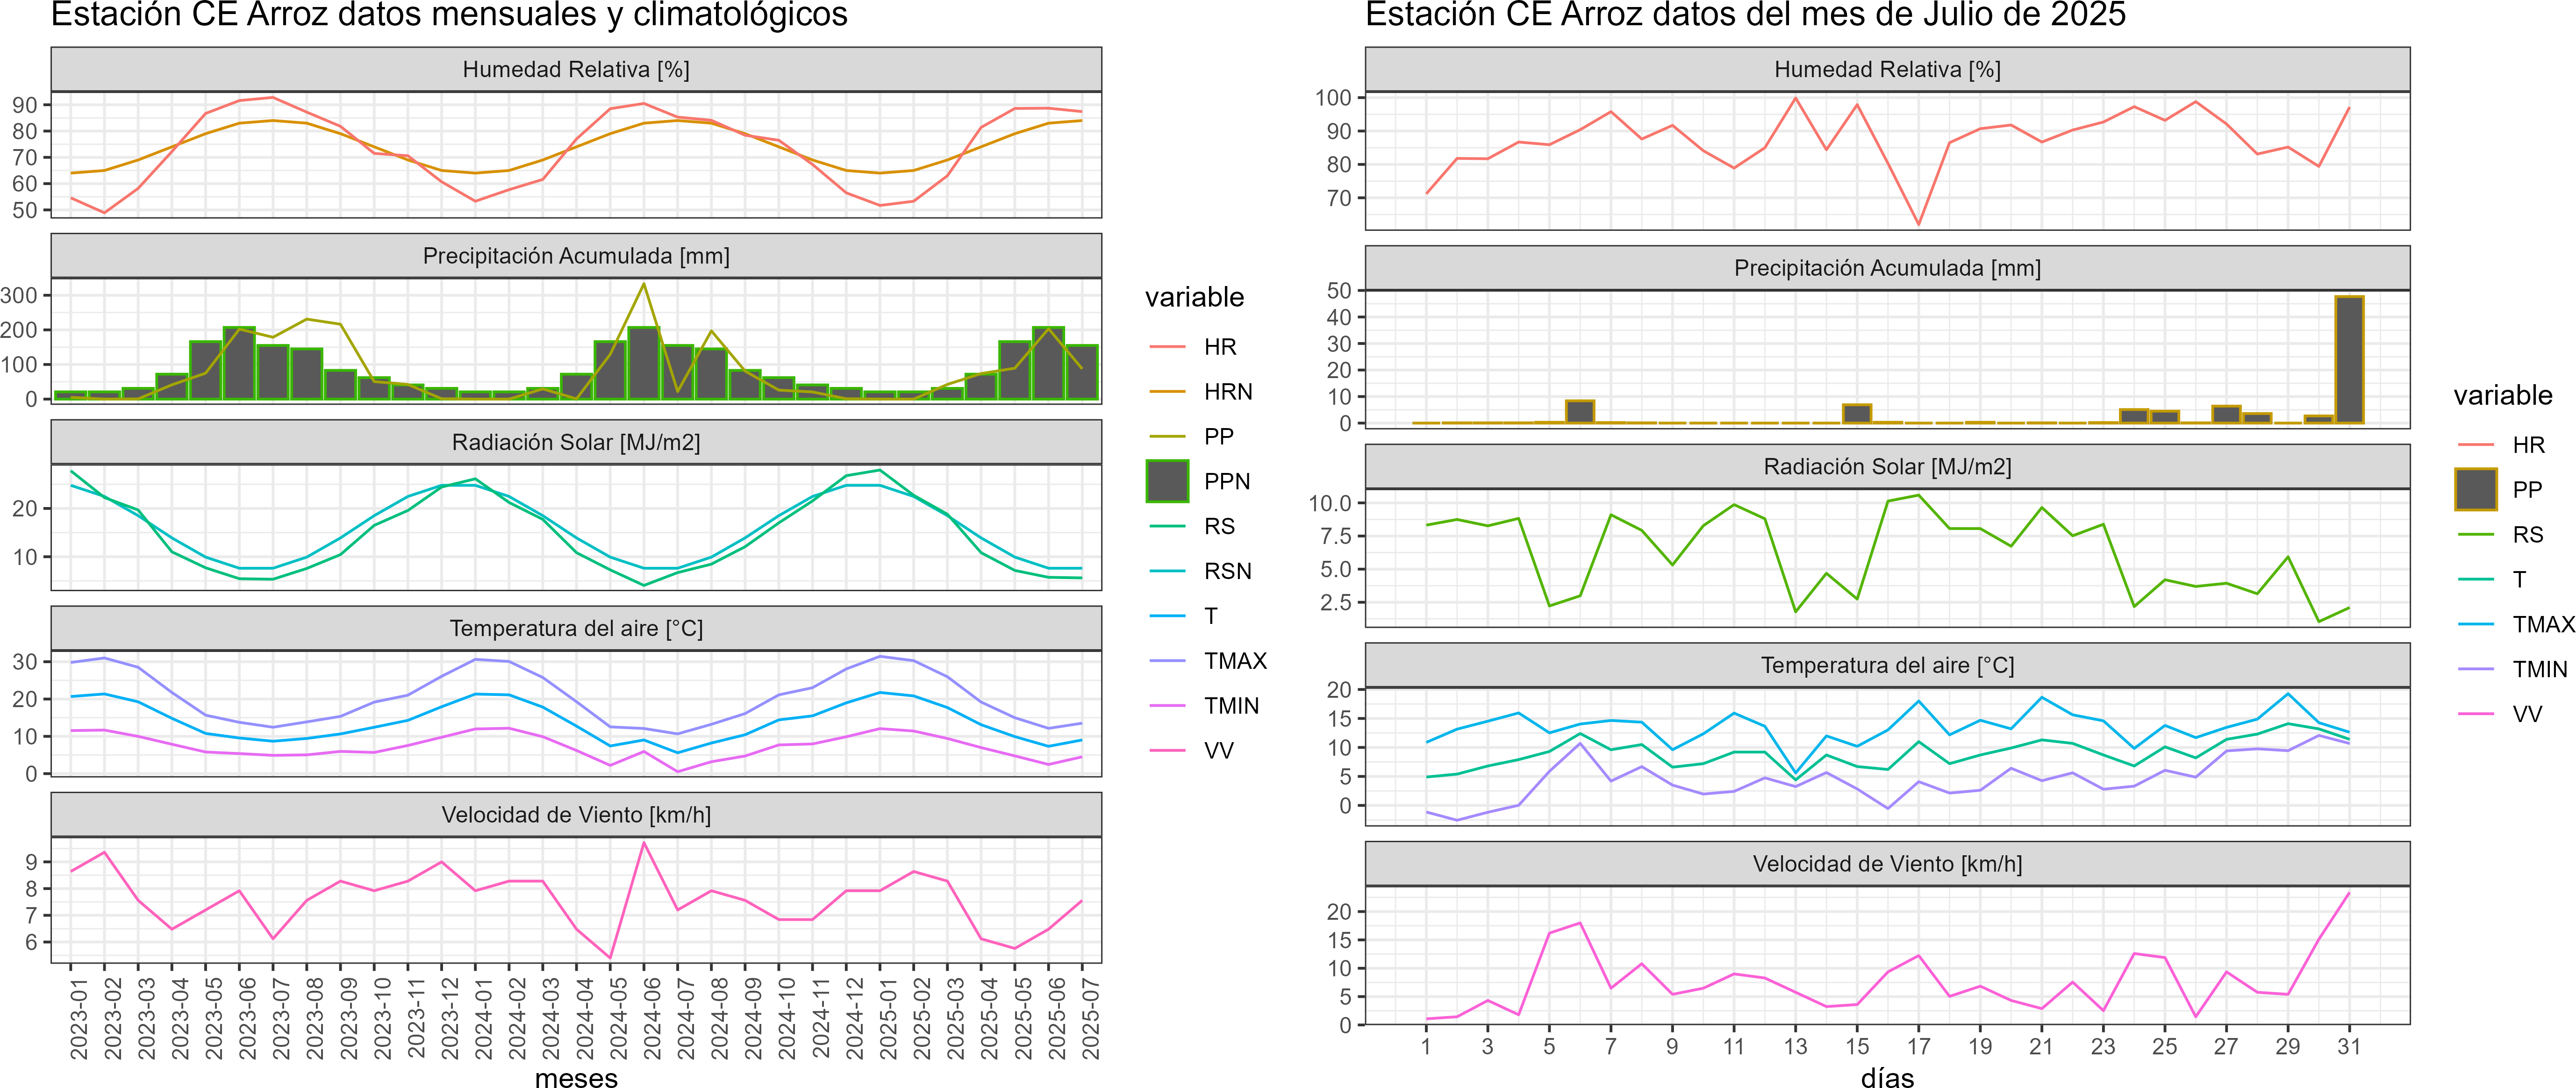Click the 10.0 y-axis label on July radiation
Image resolution: width=2576 pixels, height=1088 pixels.
(x=1330, y=503)
